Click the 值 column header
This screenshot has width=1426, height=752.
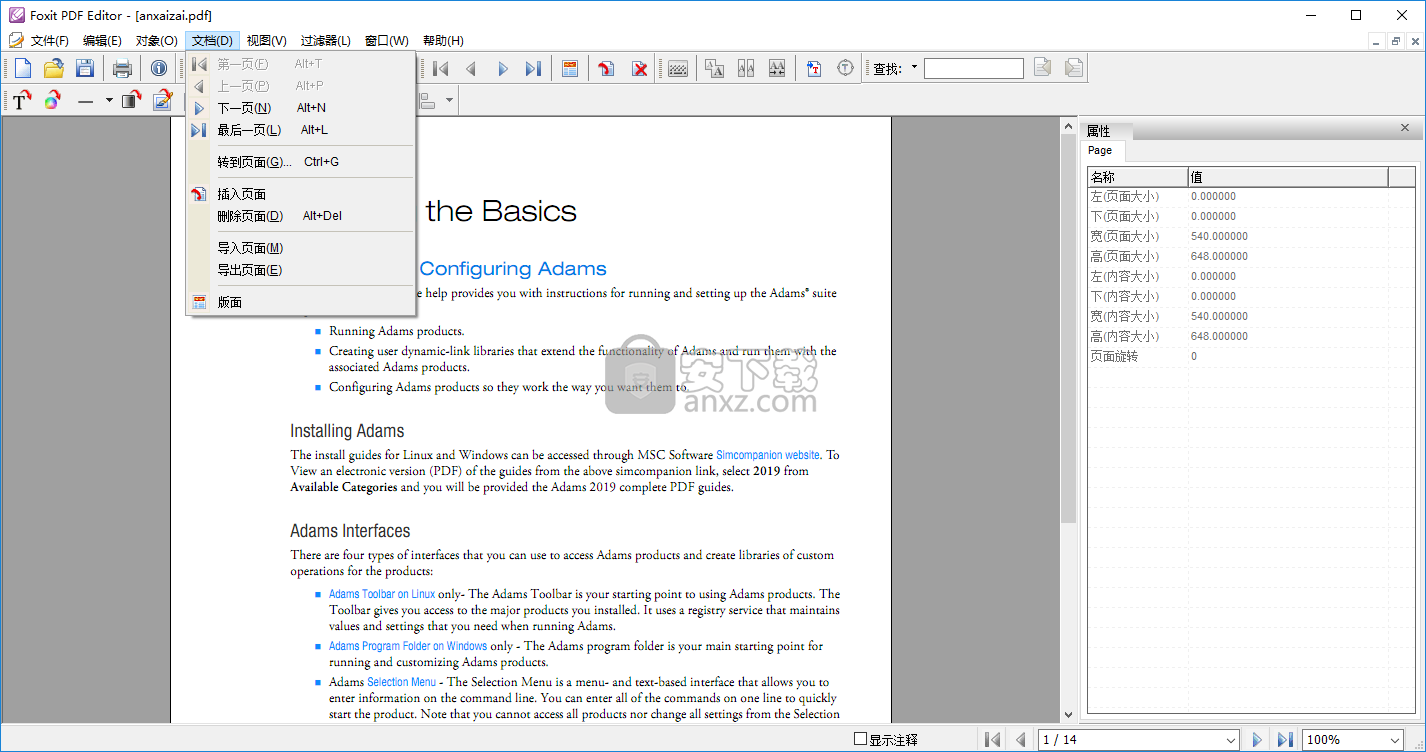click(1288, 177)
